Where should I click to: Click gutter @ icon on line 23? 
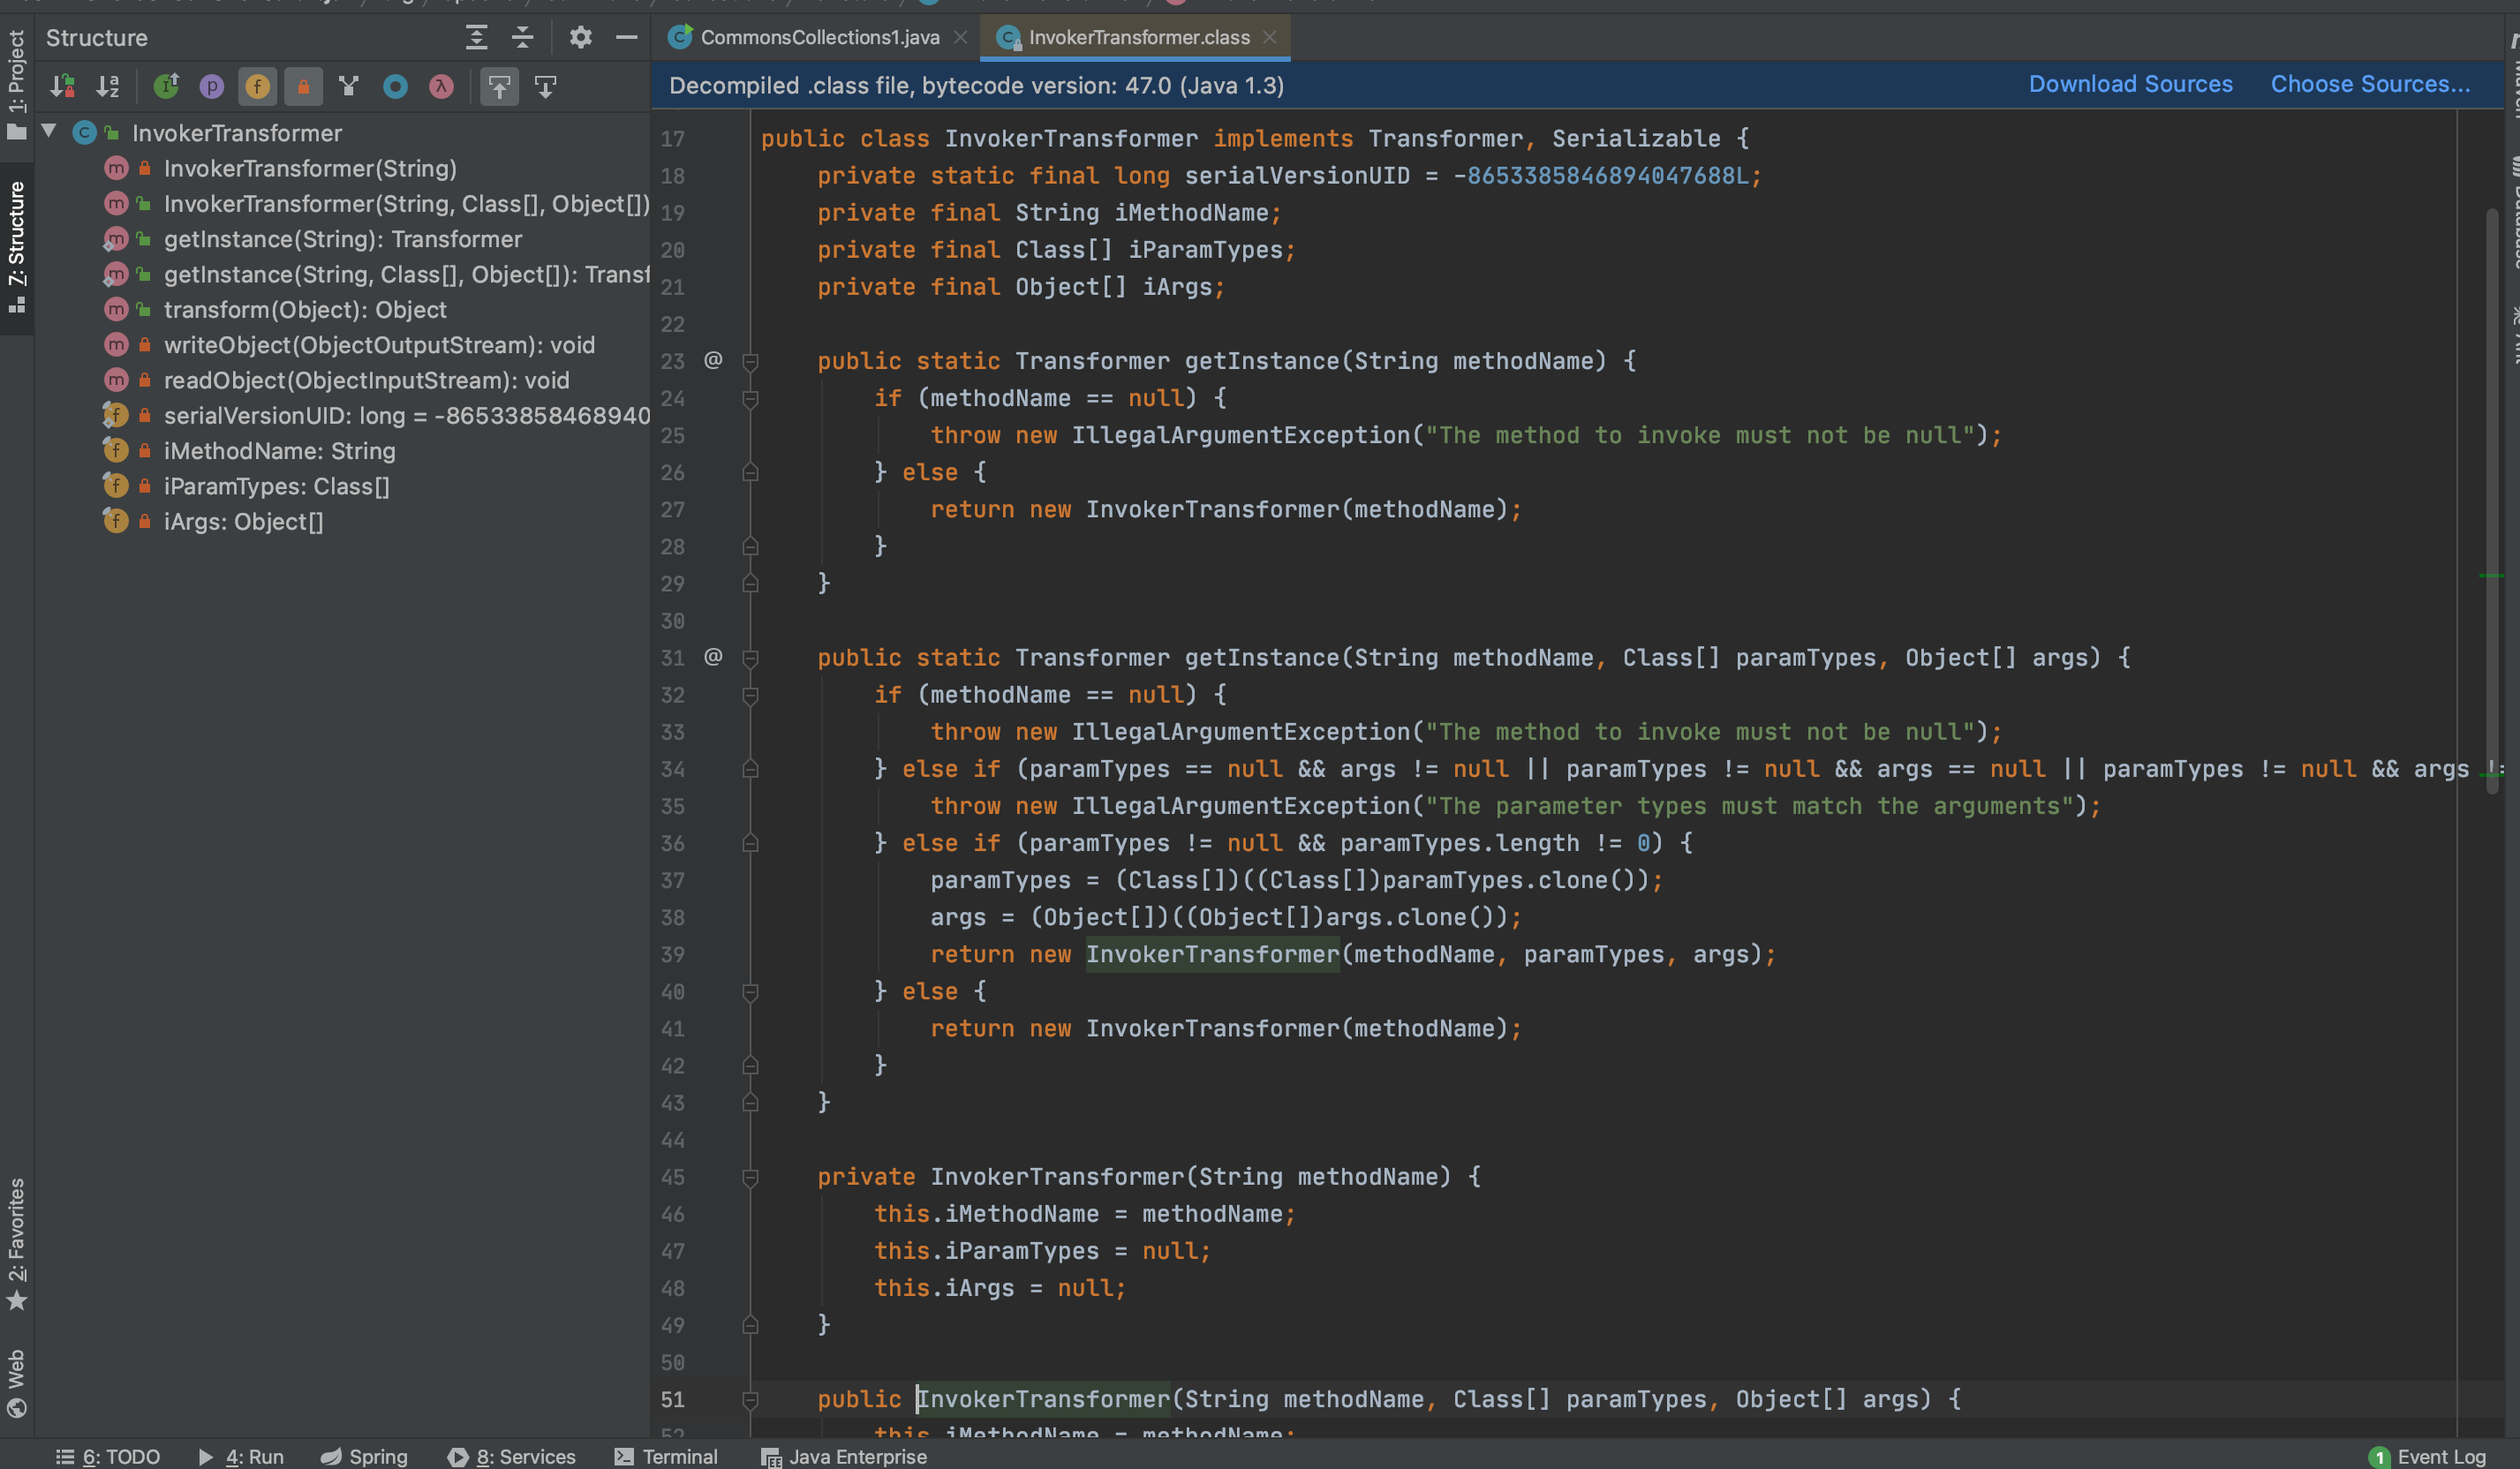[713, 360]
